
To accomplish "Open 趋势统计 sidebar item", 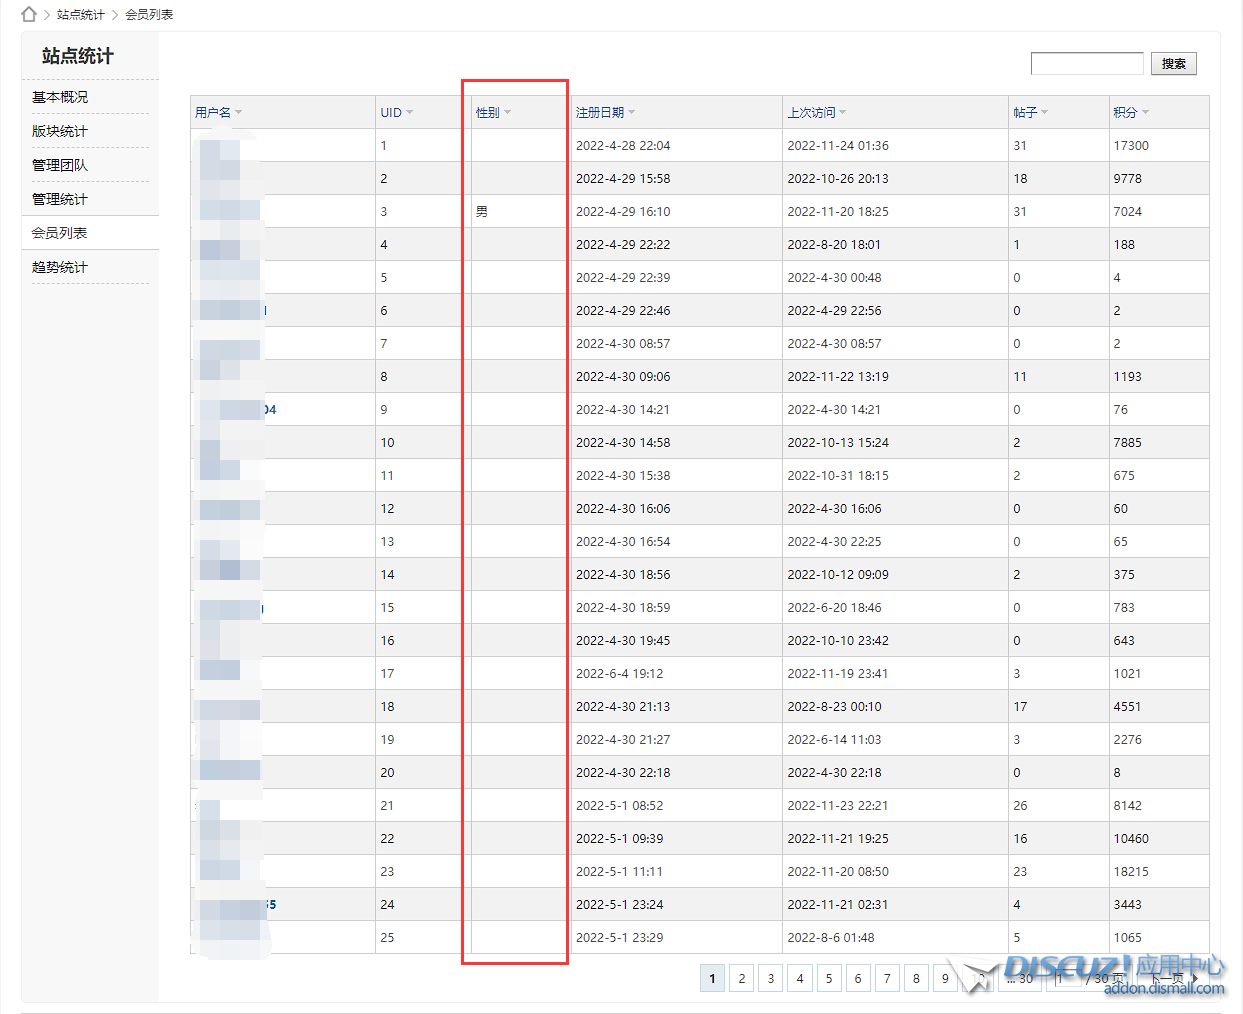I will coord(60,267).
